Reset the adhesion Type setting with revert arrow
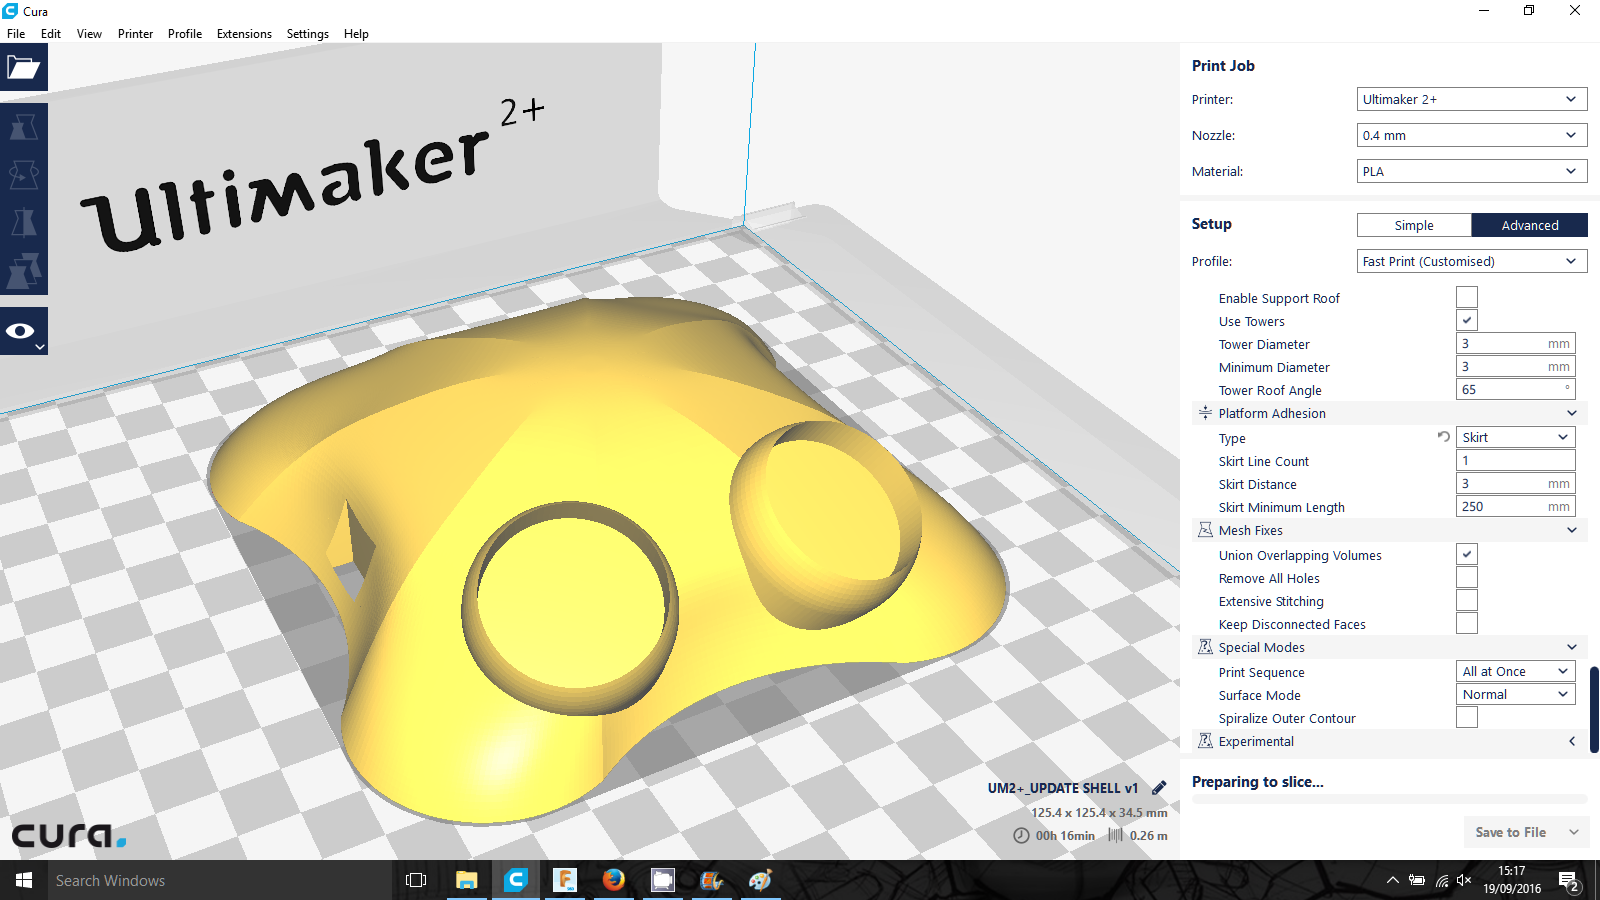 point(1443,437)
